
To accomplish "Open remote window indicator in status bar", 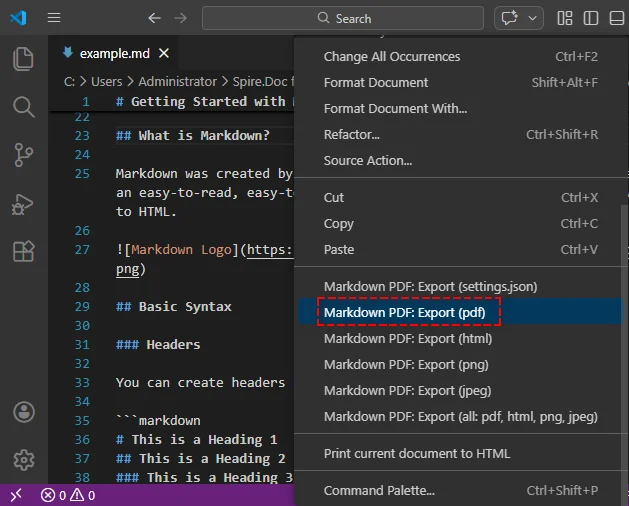I will pos(16,495).
